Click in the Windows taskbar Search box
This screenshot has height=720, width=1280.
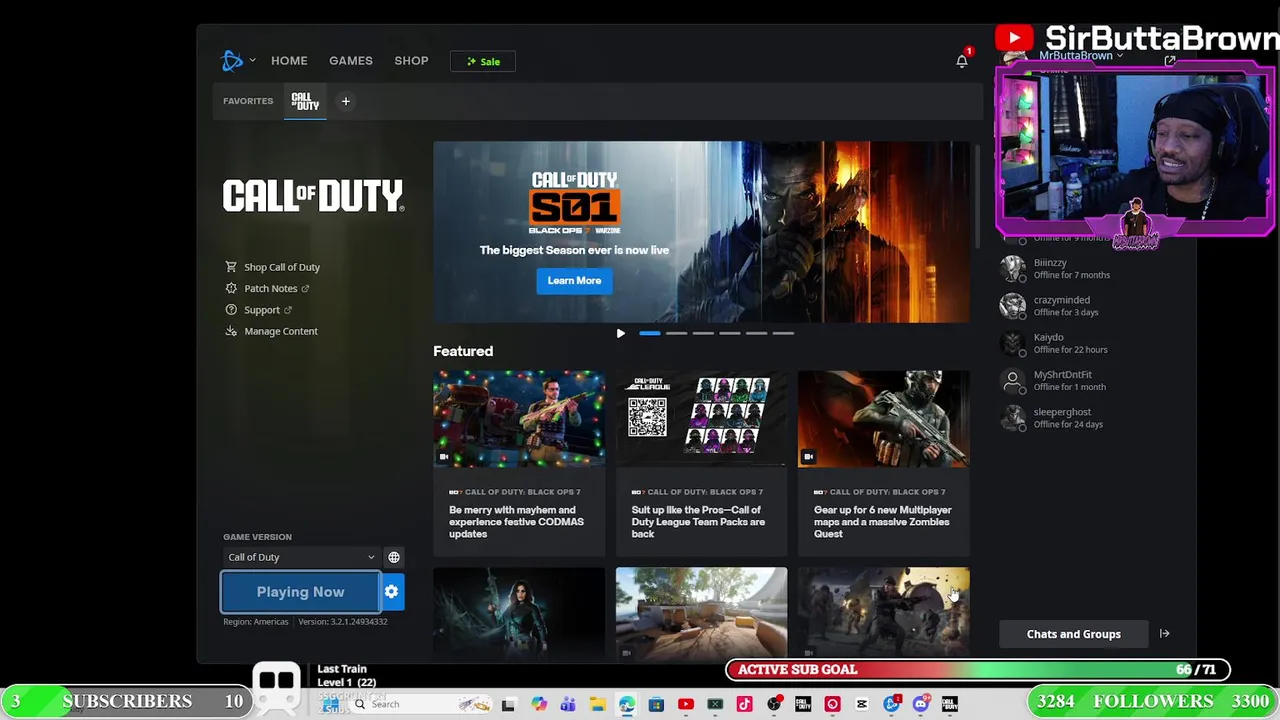pos(420,704)
